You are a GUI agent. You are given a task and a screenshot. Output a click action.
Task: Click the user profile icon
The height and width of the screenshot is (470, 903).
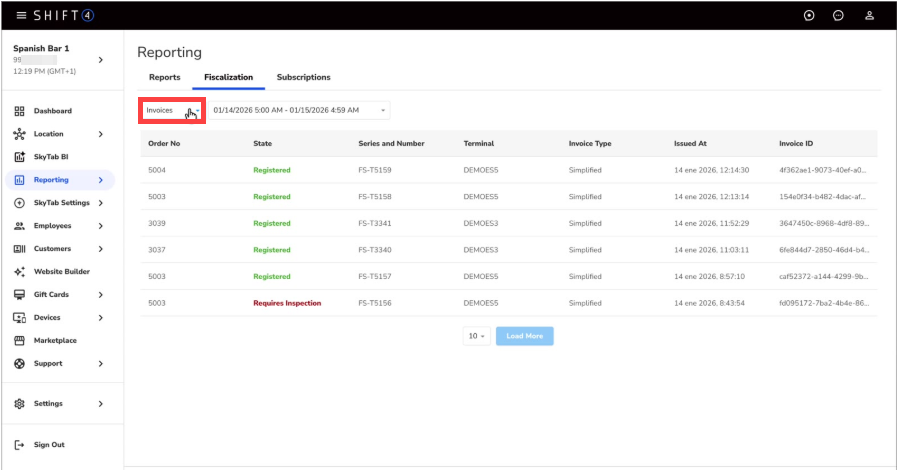869,15
